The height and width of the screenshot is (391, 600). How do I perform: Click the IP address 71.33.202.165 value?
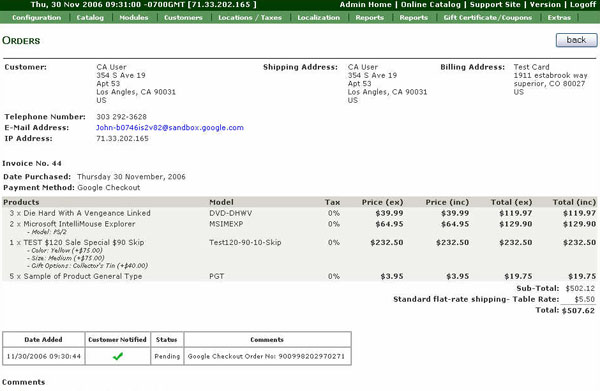(122, 138)
